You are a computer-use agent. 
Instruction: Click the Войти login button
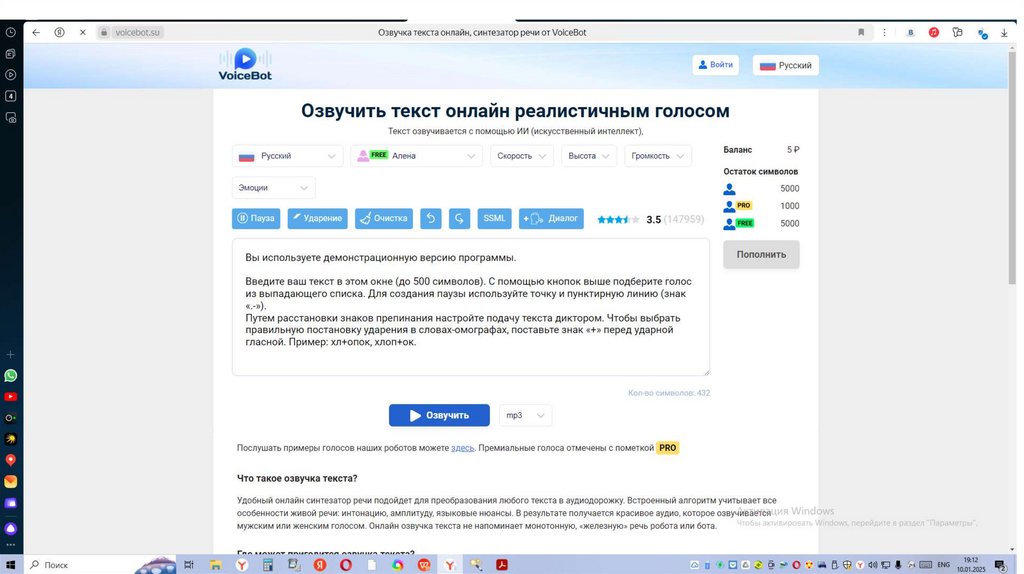coord(715,65)
